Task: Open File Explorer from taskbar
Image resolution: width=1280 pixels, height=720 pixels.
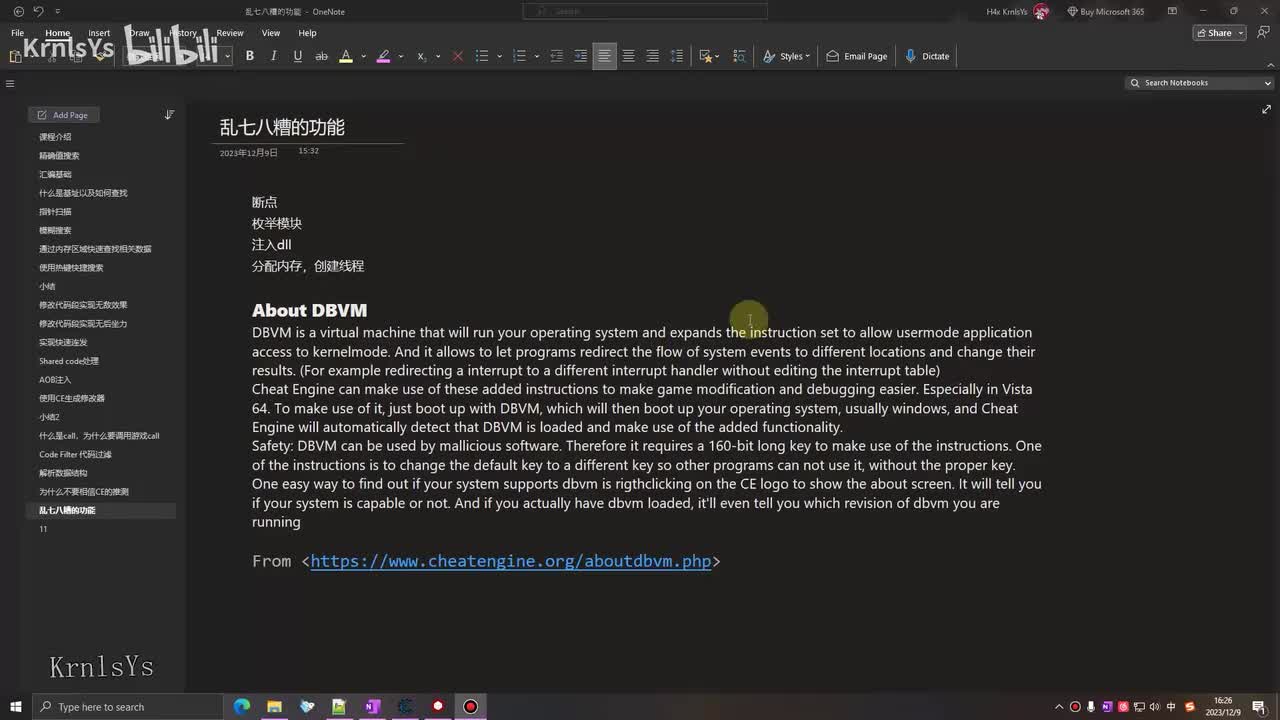Action: click(274, 707)
